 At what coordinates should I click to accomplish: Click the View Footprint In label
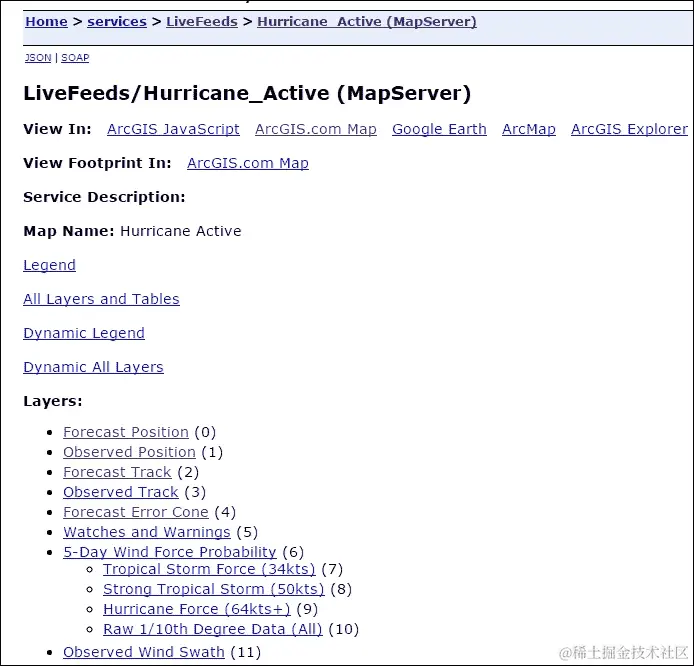tap(97, 163)
